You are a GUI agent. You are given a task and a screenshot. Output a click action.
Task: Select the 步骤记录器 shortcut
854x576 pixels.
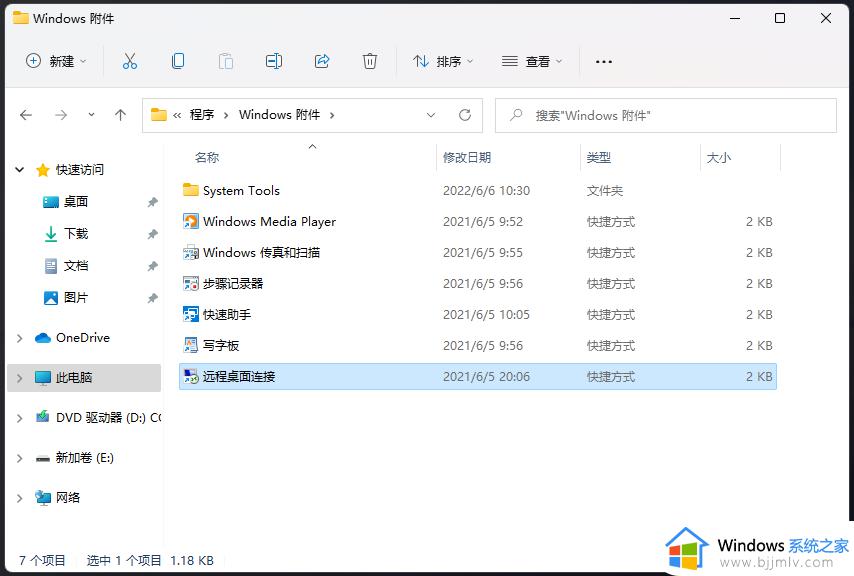(478, 284)
